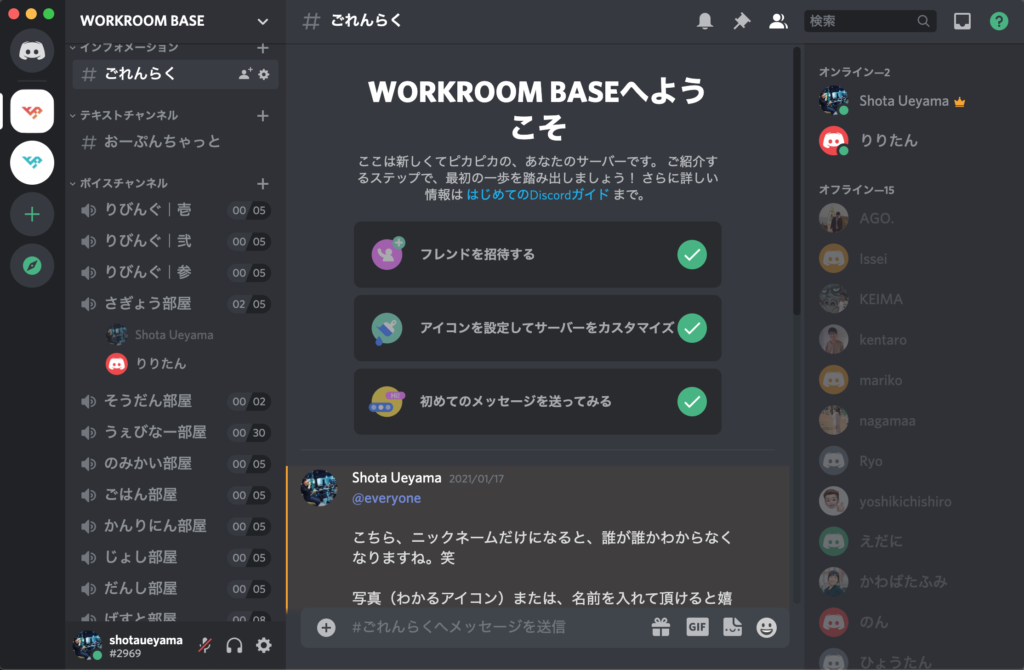
Task: Open notification settings bell icon
Action: 705,21
